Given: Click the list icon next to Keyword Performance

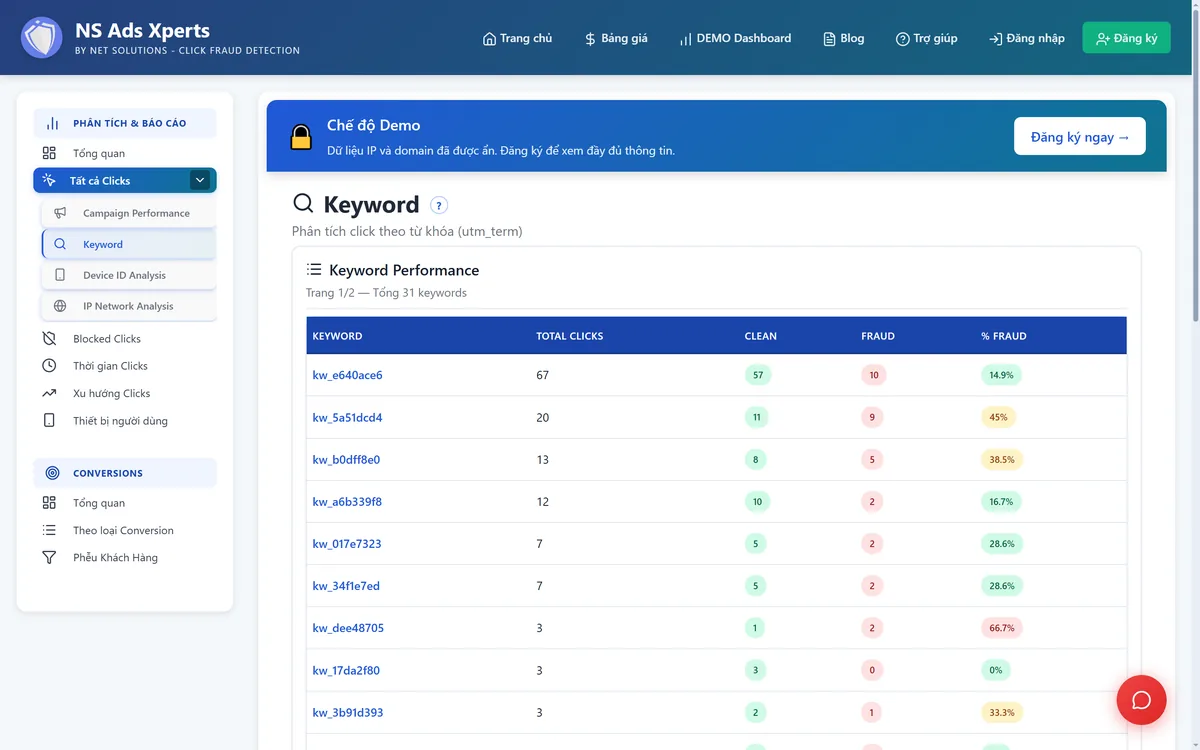Looking at the screenshot, I should [x=314, y=270].
